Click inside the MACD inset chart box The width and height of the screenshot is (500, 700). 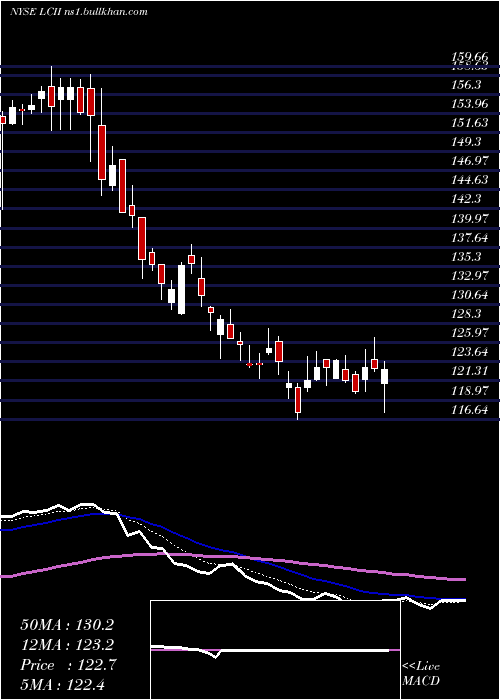click(x=275, y=650)
